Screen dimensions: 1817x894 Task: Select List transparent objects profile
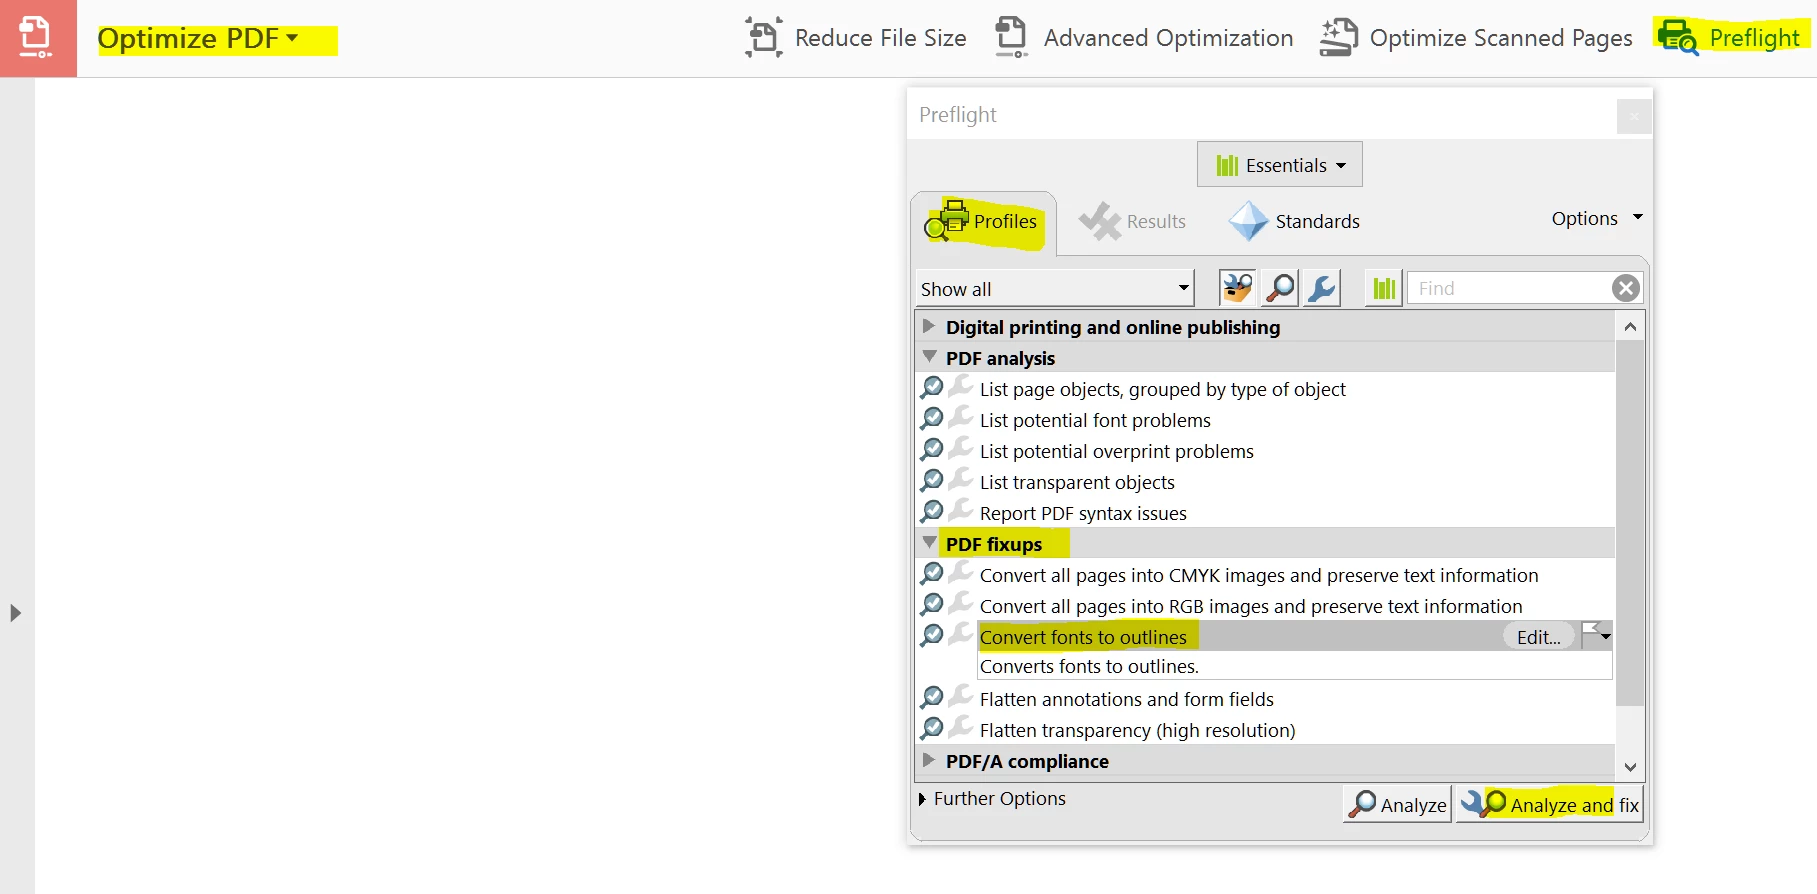(1077, 482)
